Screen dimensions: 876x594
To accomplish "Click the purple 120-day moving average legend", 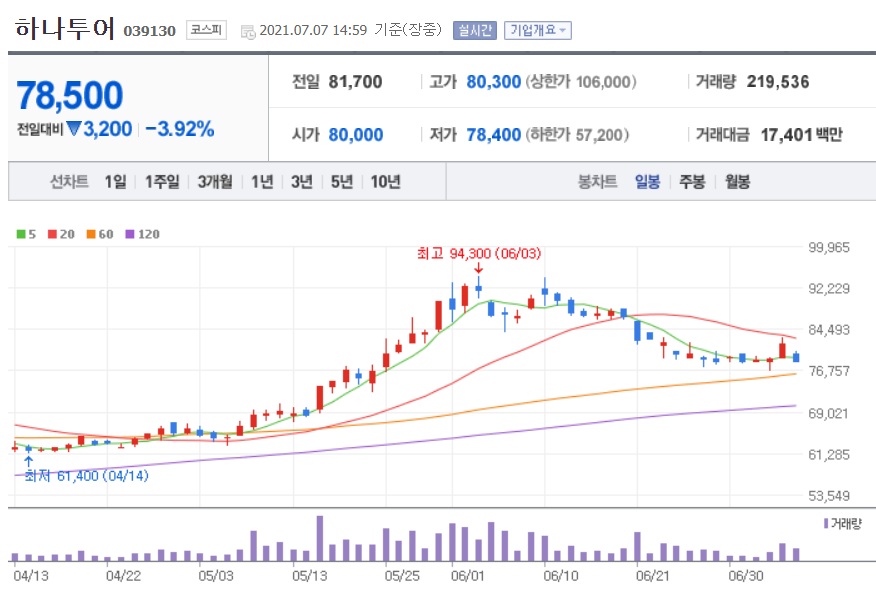I will click(x=142, y=234).
